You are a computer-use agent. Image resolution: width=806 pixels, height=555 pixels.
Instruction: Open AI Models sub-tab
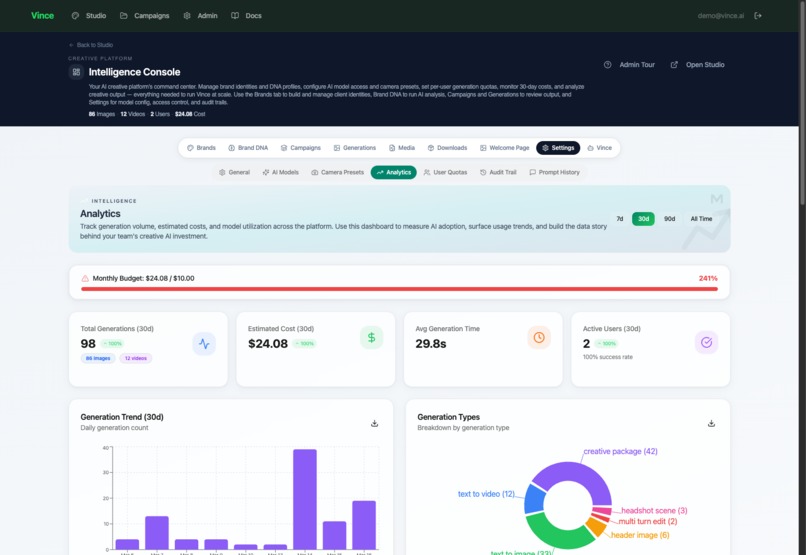click(x=280, y=173)
